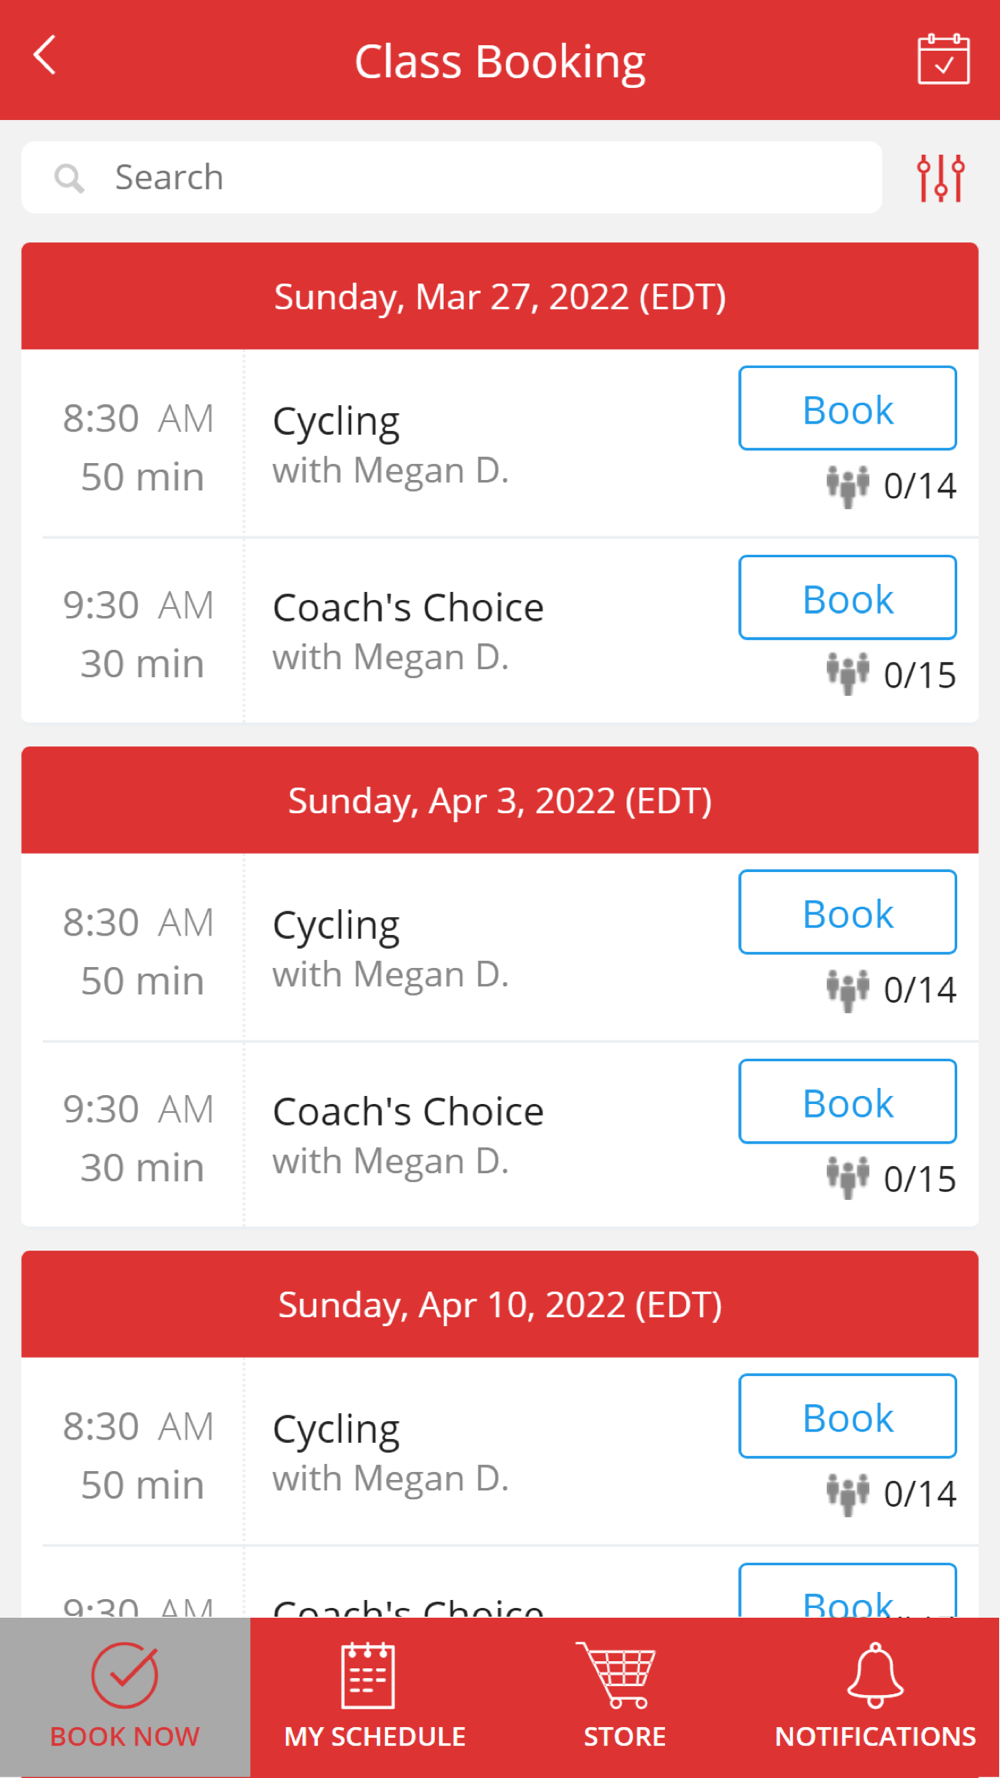This screenshot has height=1778, width=1000.
Task: Click the attendees icon for Apr 3 Coach's Choice
Action: coord(847,1178)
